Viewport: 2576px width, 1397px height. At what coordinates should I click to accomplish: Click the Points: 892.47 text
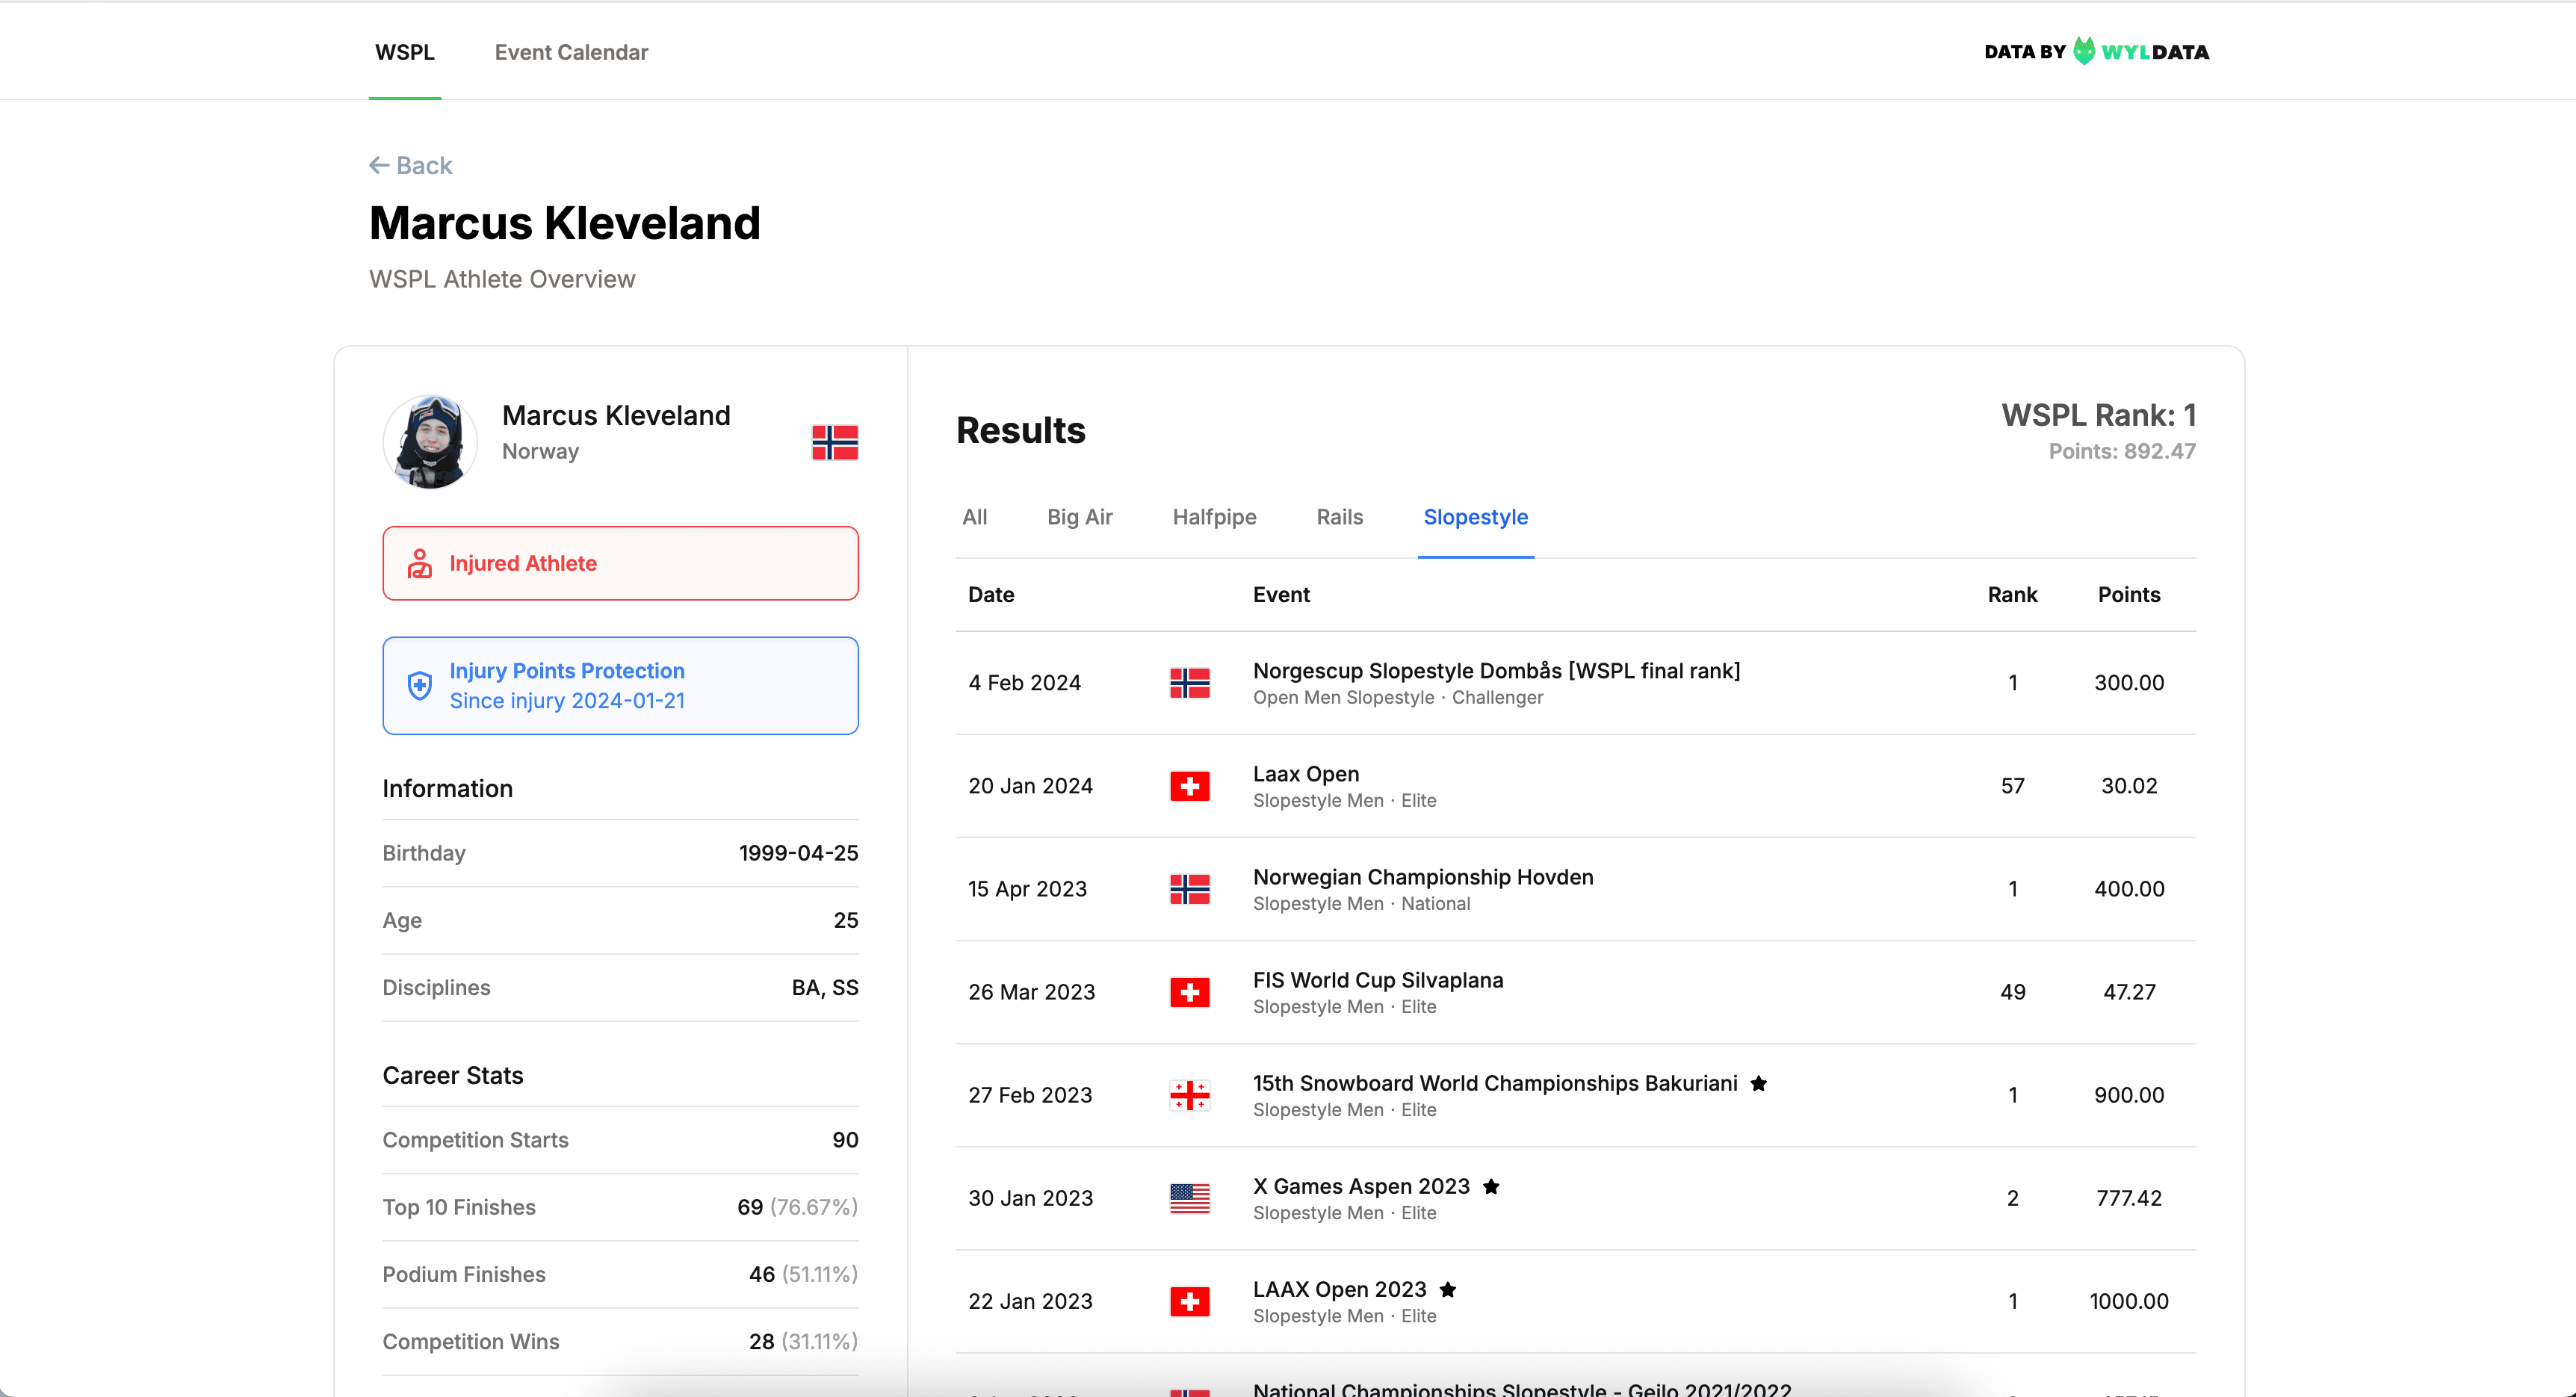2122,451
